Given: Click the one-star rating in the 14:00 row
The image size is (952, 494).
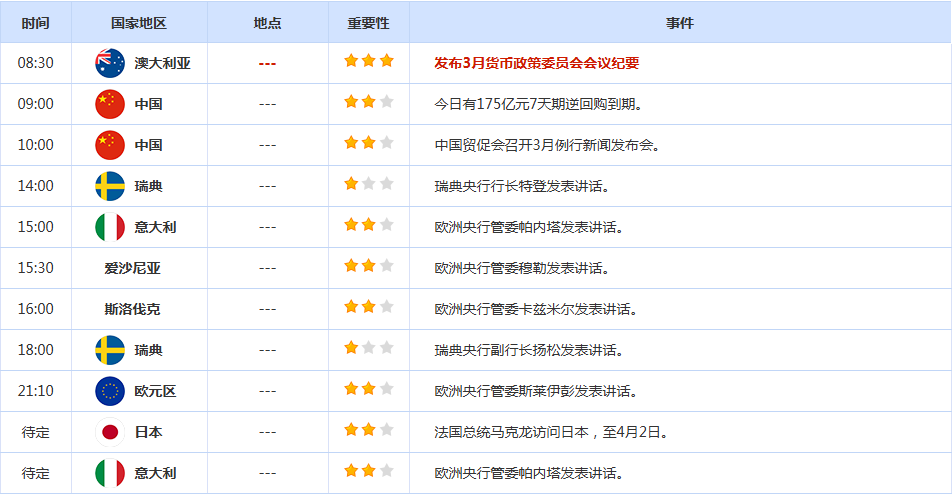Looking at the screenshot, I should pos(368,184).
